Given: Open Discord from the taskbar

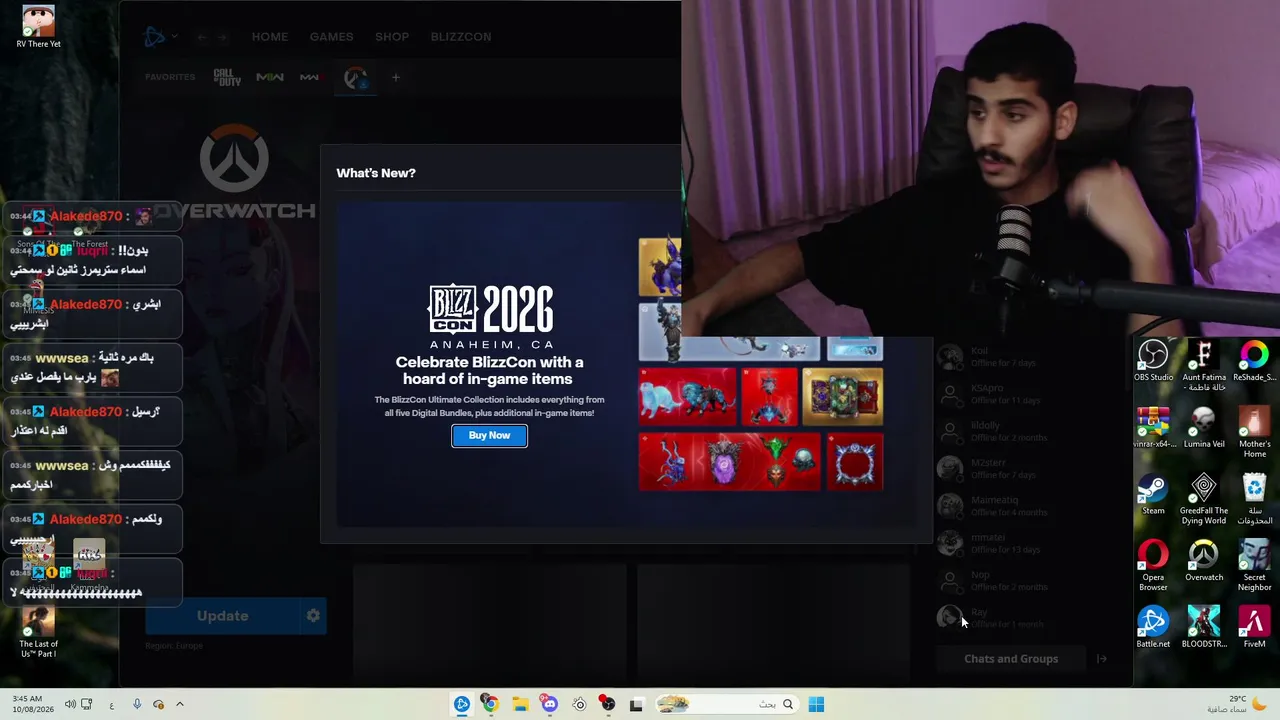Looking at the screenshot, I should (549, 705).
